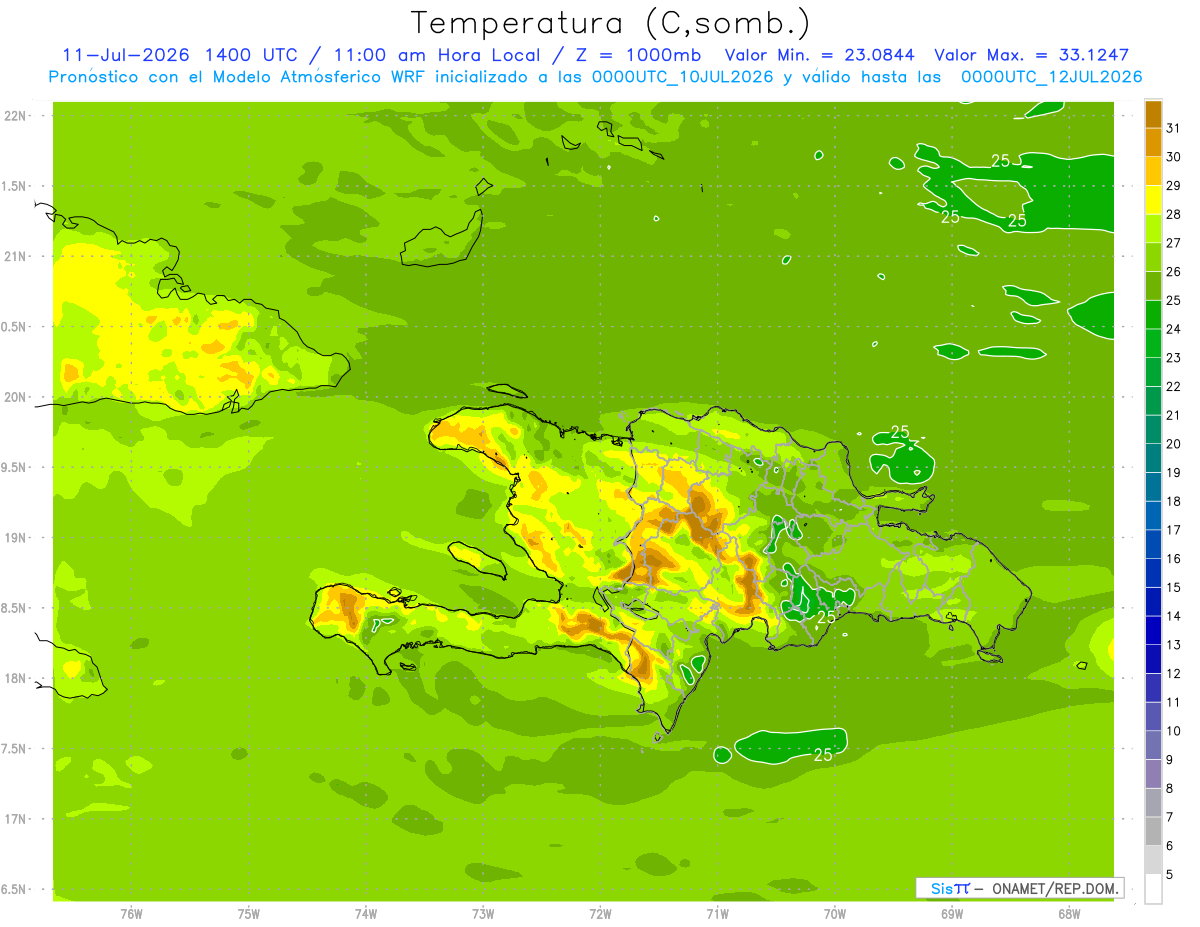
Task: Click the "19N" latitude axis label
Action: click(x=16, y=538)
